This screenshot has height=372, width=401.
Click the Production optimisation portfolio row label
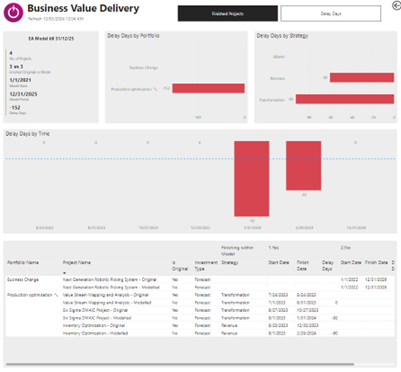[32, 295]
